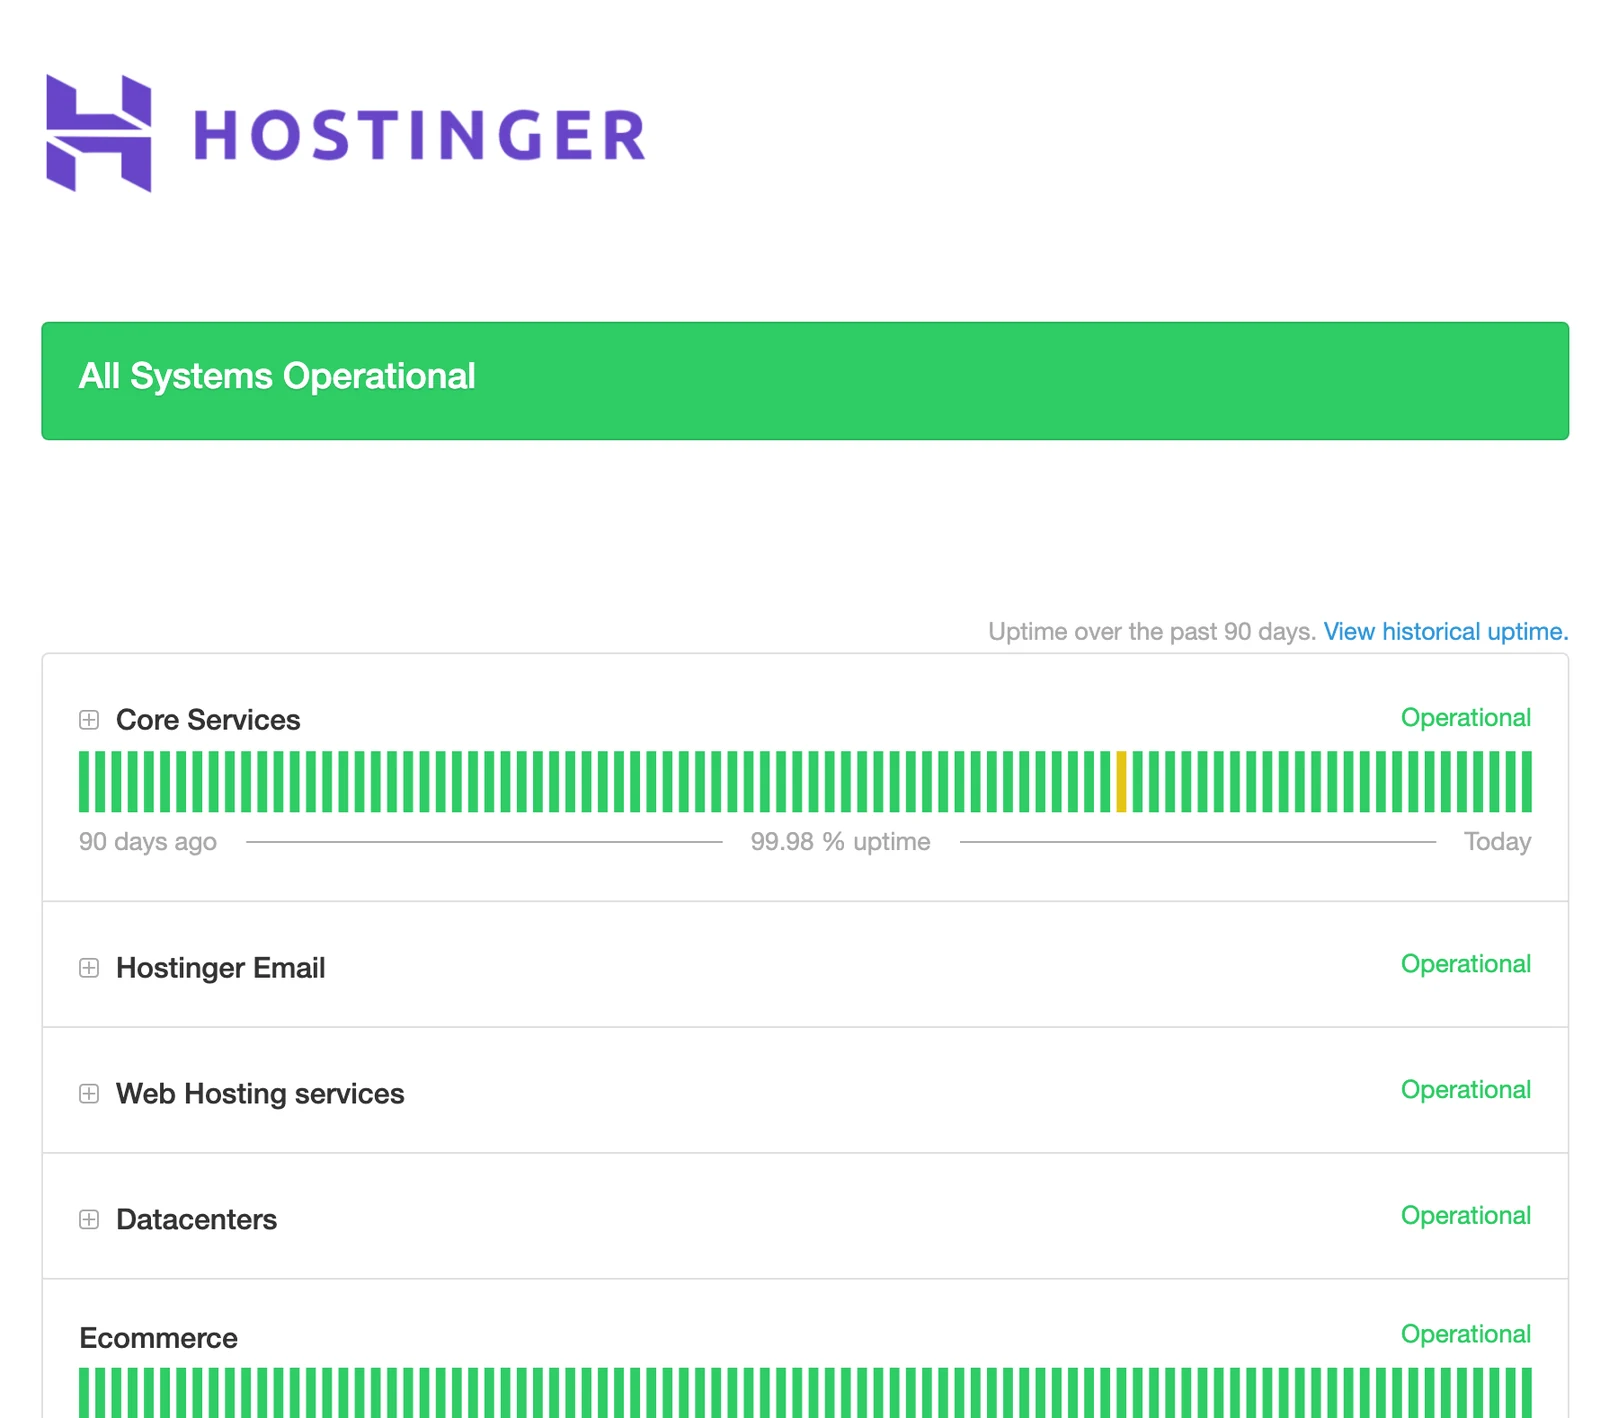Click Operational status for Web Hosting services

(1465, 1090)
